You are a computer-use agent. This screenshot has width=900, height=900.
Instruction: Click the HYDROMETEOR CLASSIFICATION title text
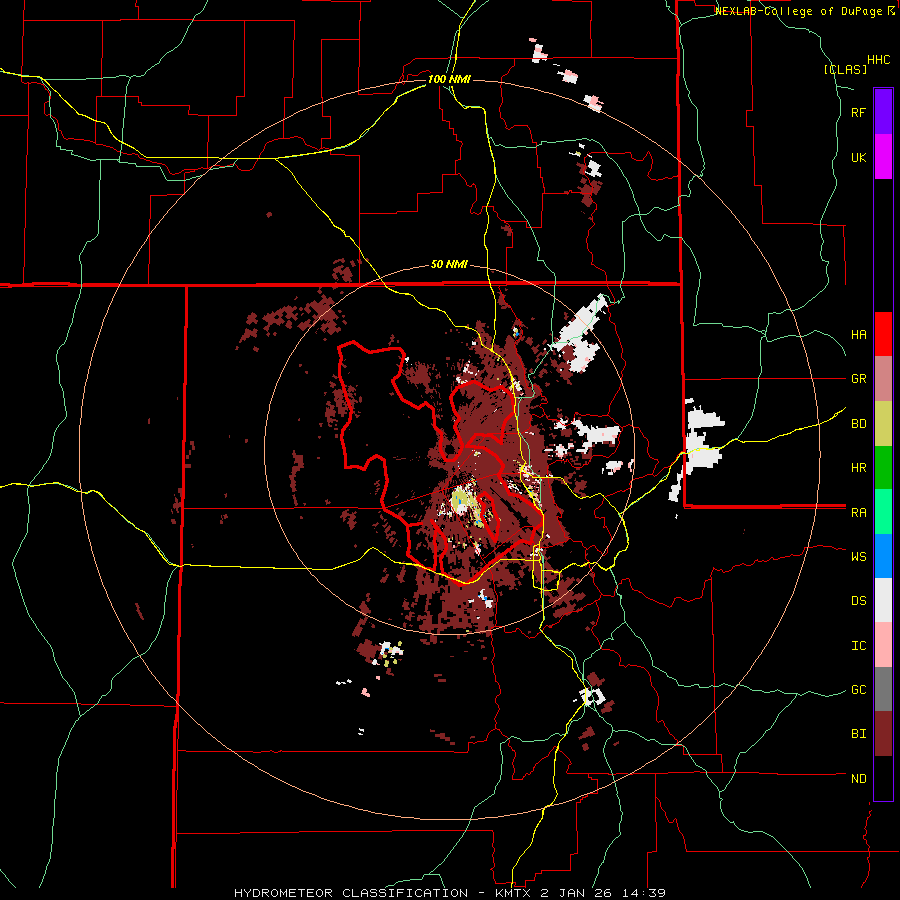[x=351, y=893]
